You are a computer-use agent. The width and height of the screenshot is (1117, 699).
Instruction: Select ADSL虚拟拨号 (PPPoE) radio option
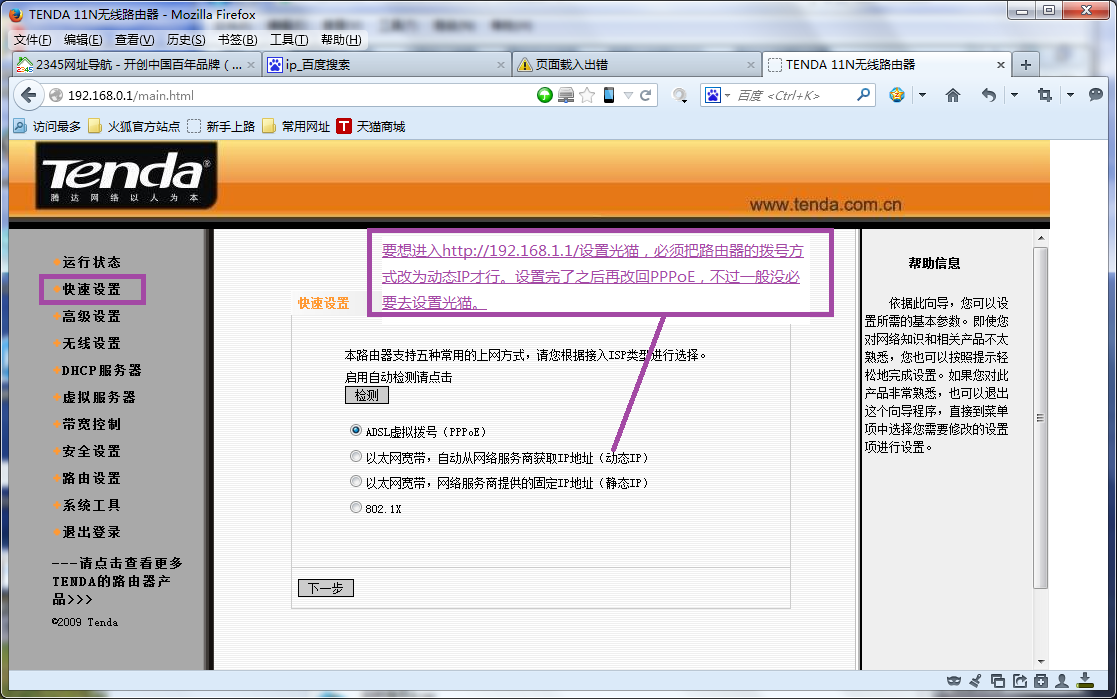tap(356, 431)
